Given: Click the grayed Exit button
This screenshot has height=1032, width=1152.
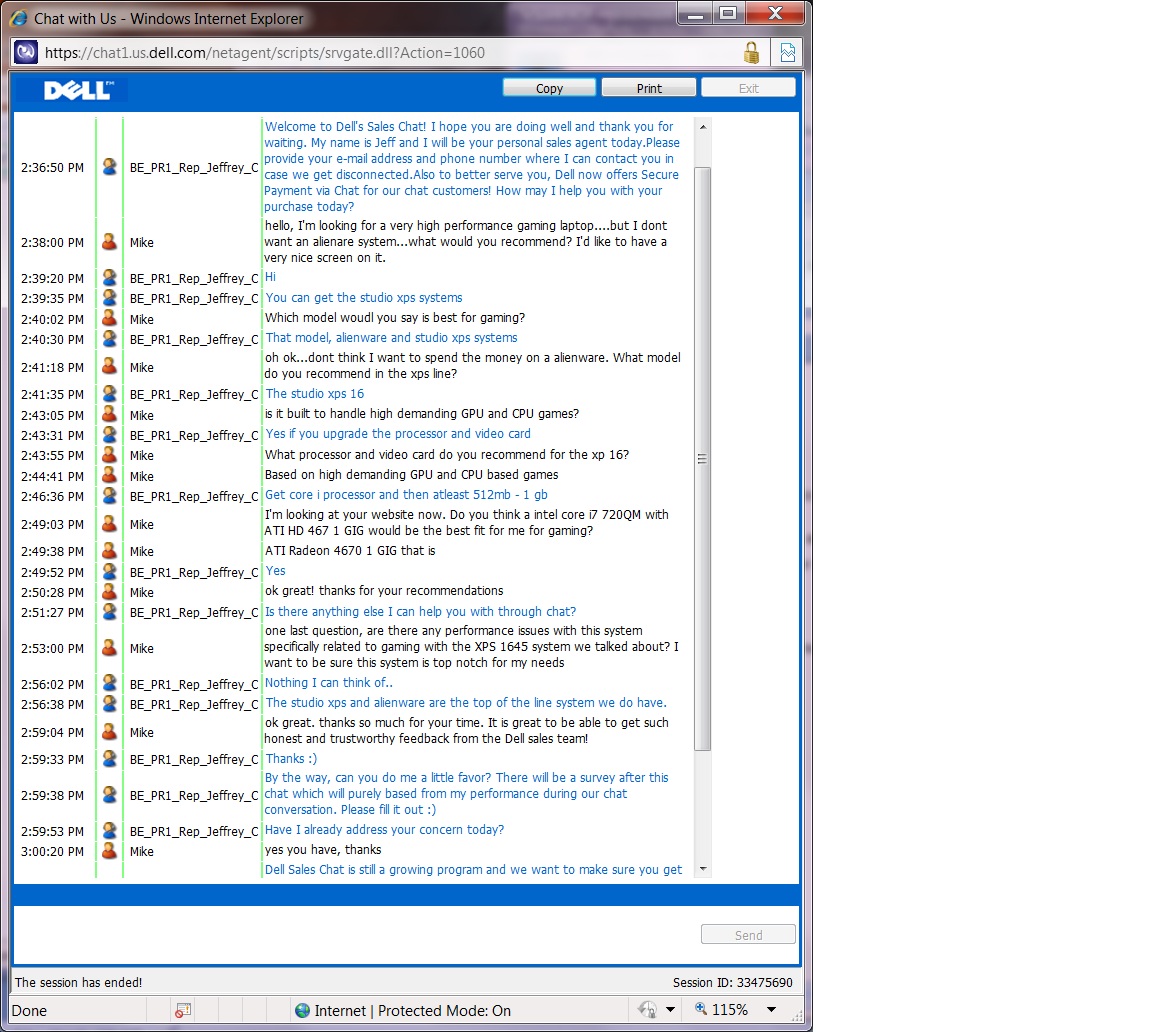Looking at the screenshot, I should point(748,88).
